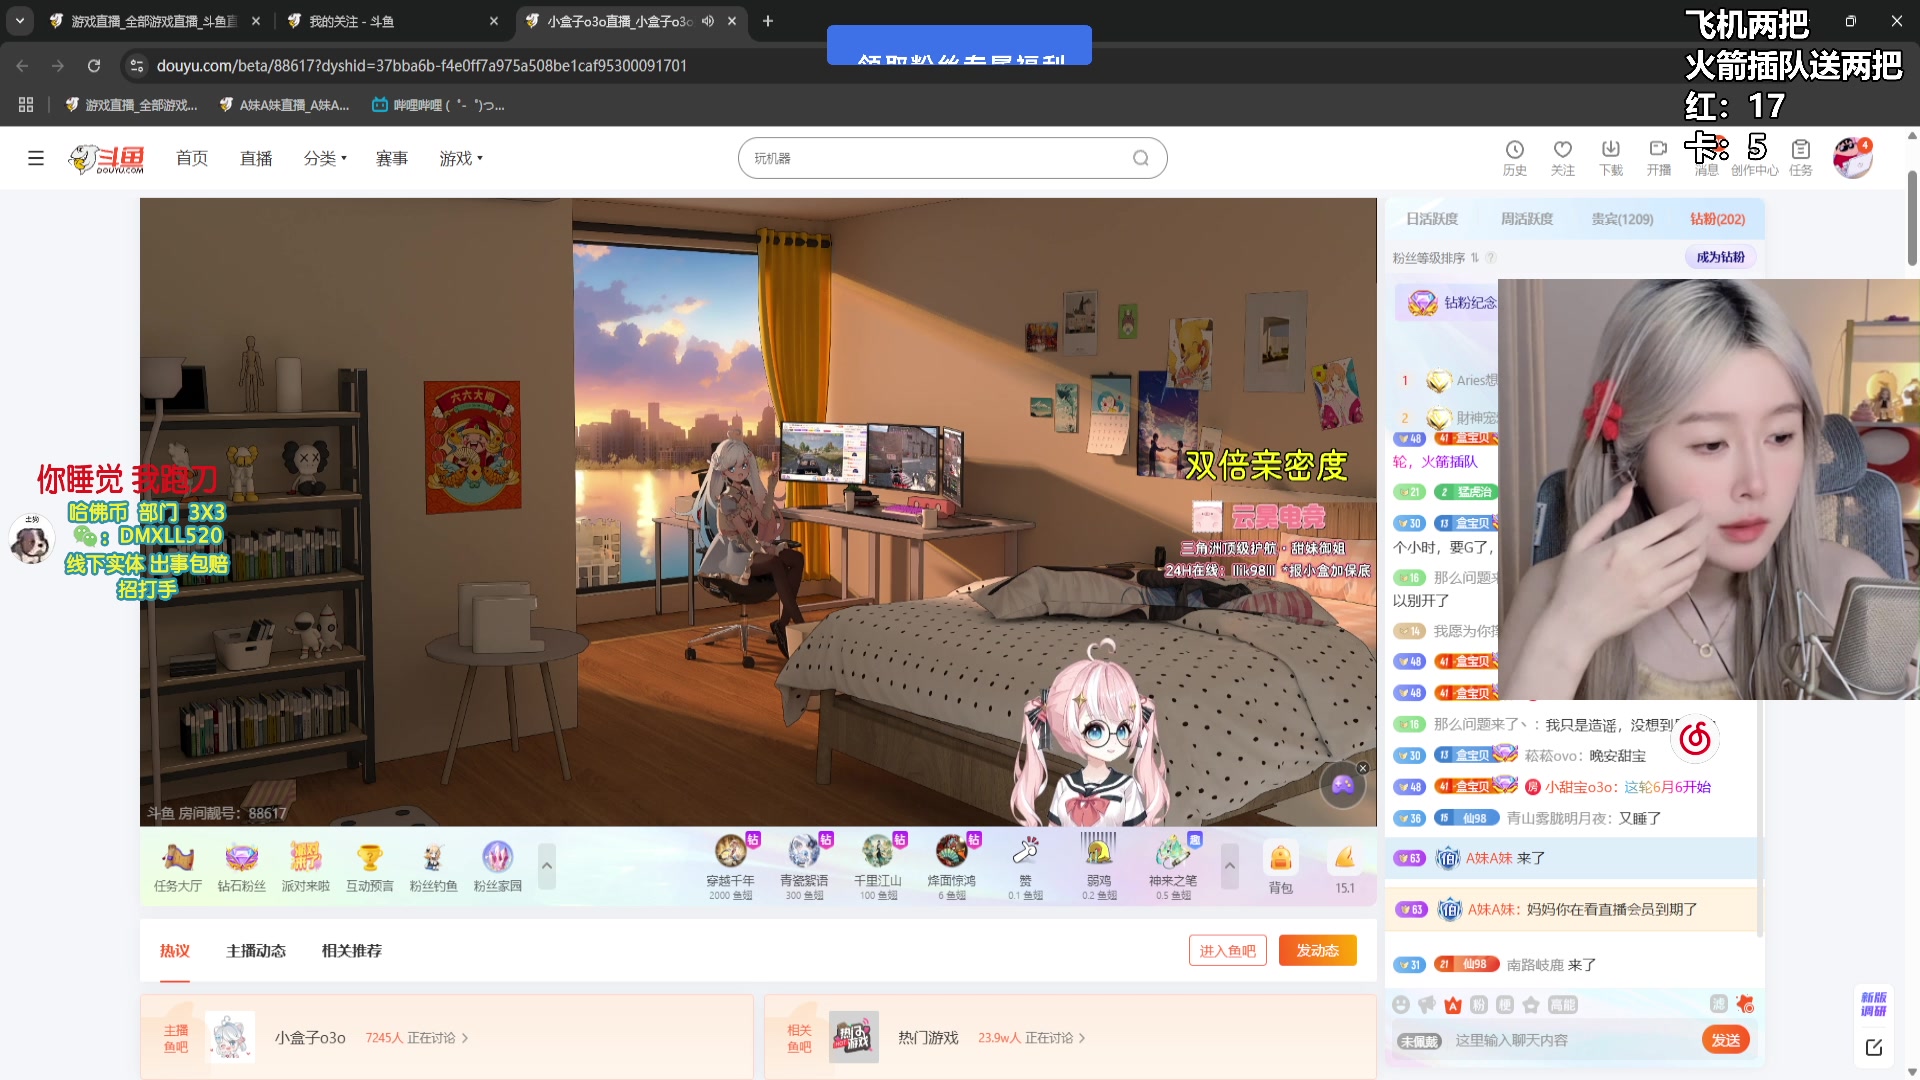Image resolution: width=1920 pixels, height=1080 pixels.
Task: Open the 背包 backpack
Action: (x=1281, y=867)
